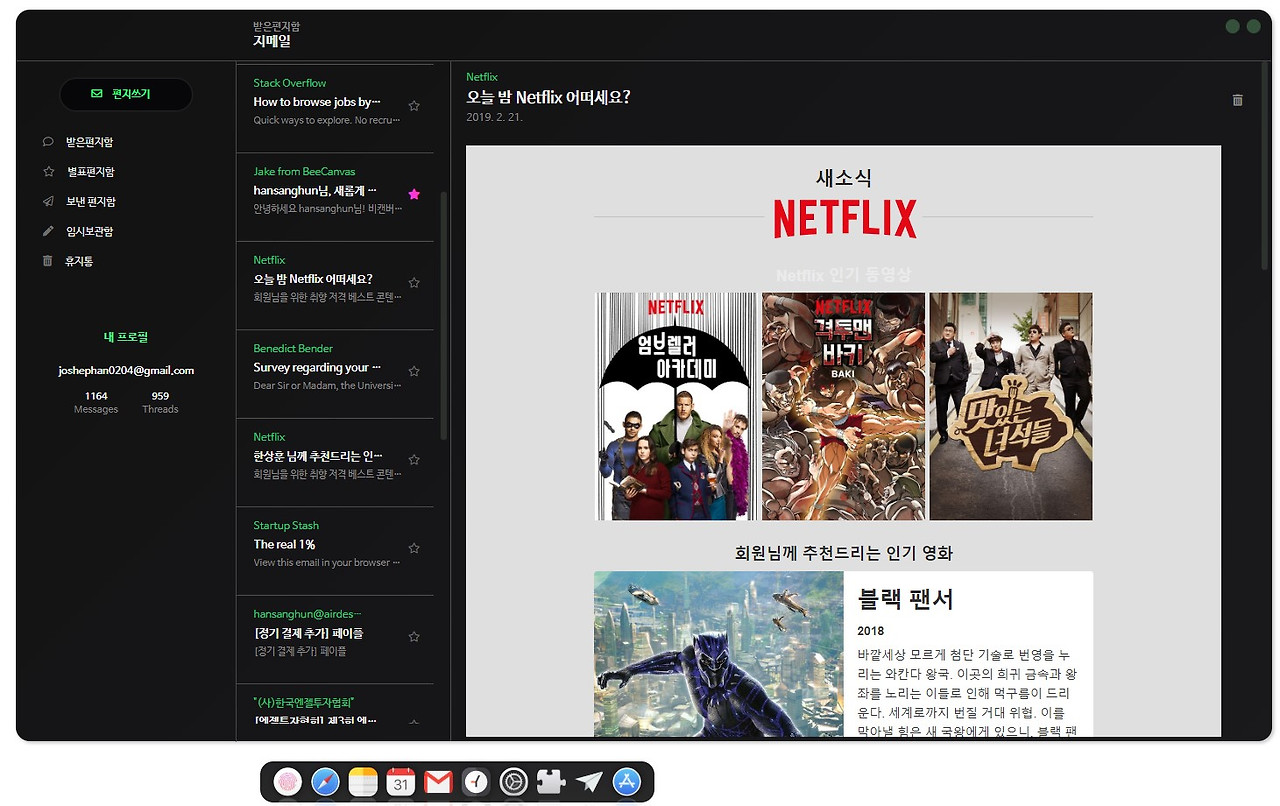The height and width of the screenshot is (806, 1280).
Task: Open the Clock app in the dock
Action: [476, 782]
